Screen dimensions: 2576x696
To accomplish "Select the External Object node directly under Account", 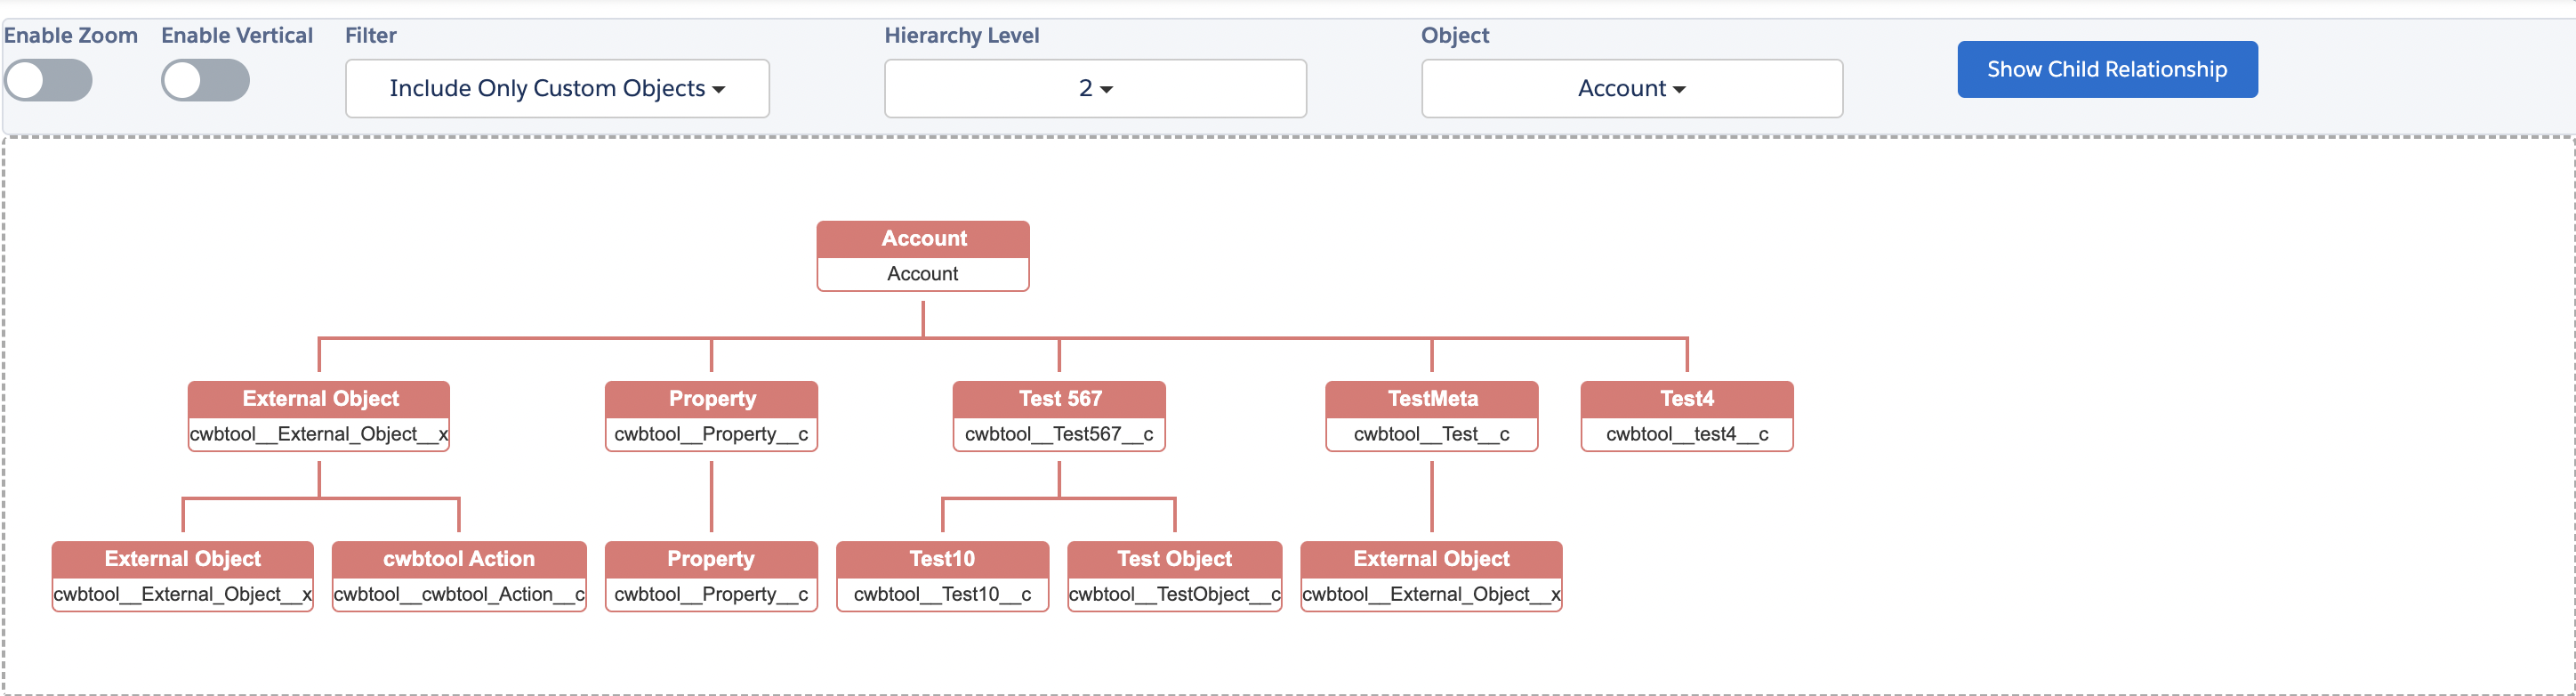I will [319, 416].
